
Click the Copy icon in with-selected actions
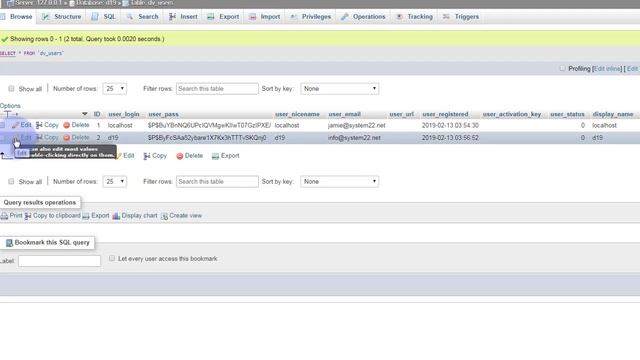click(x=147, y=156)
